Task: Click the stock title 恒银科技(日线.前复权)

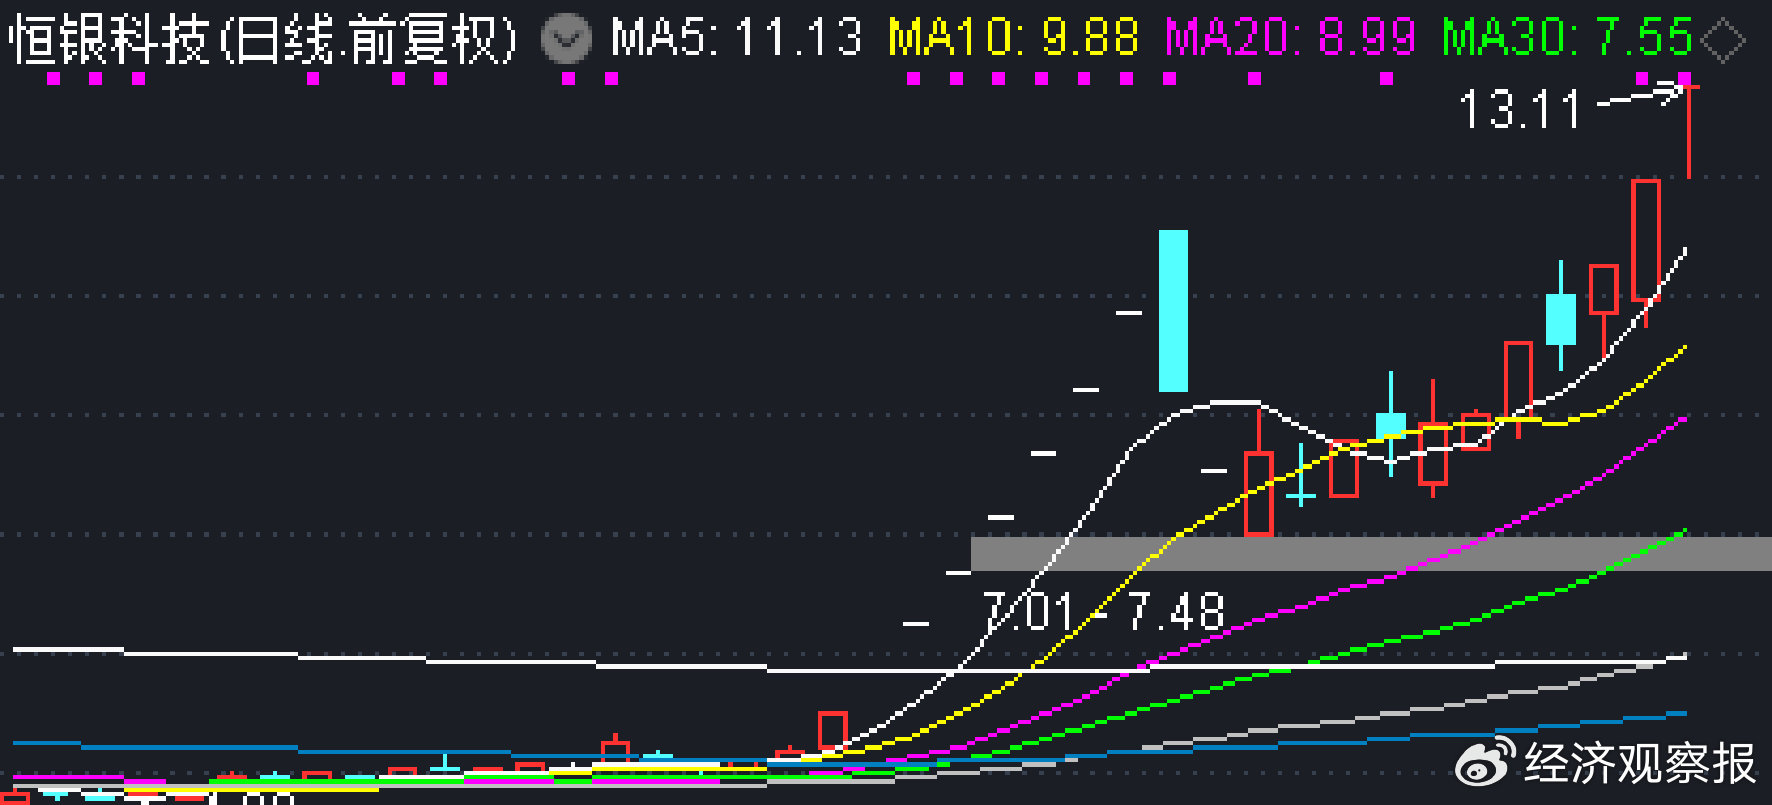Action: [x=263, y=40]
